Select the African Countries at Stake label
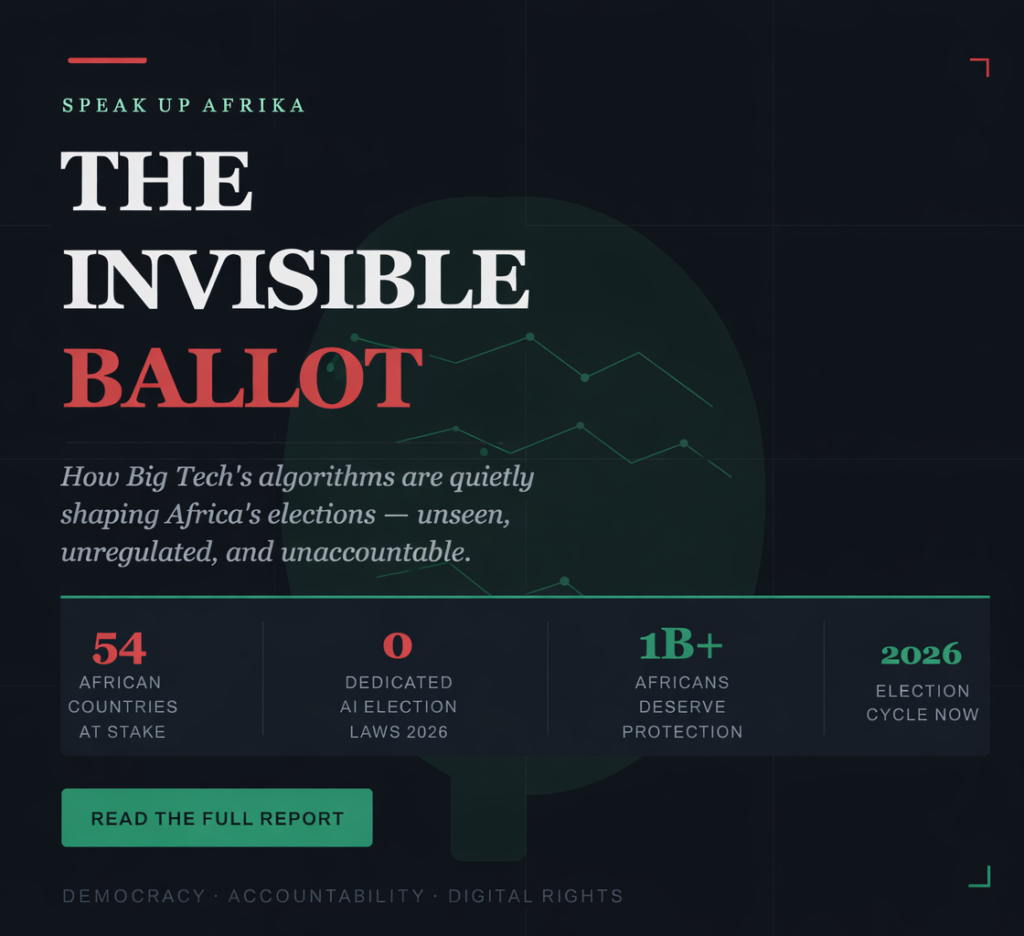 pos(122,707)
